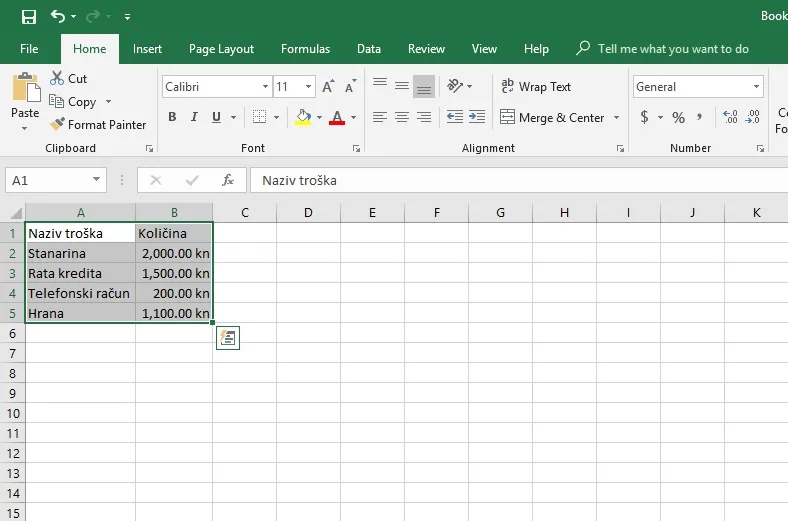Click formula bar showing Naziv troška
788x521 pixels.
pyautogui.click(x=519, y=180)
